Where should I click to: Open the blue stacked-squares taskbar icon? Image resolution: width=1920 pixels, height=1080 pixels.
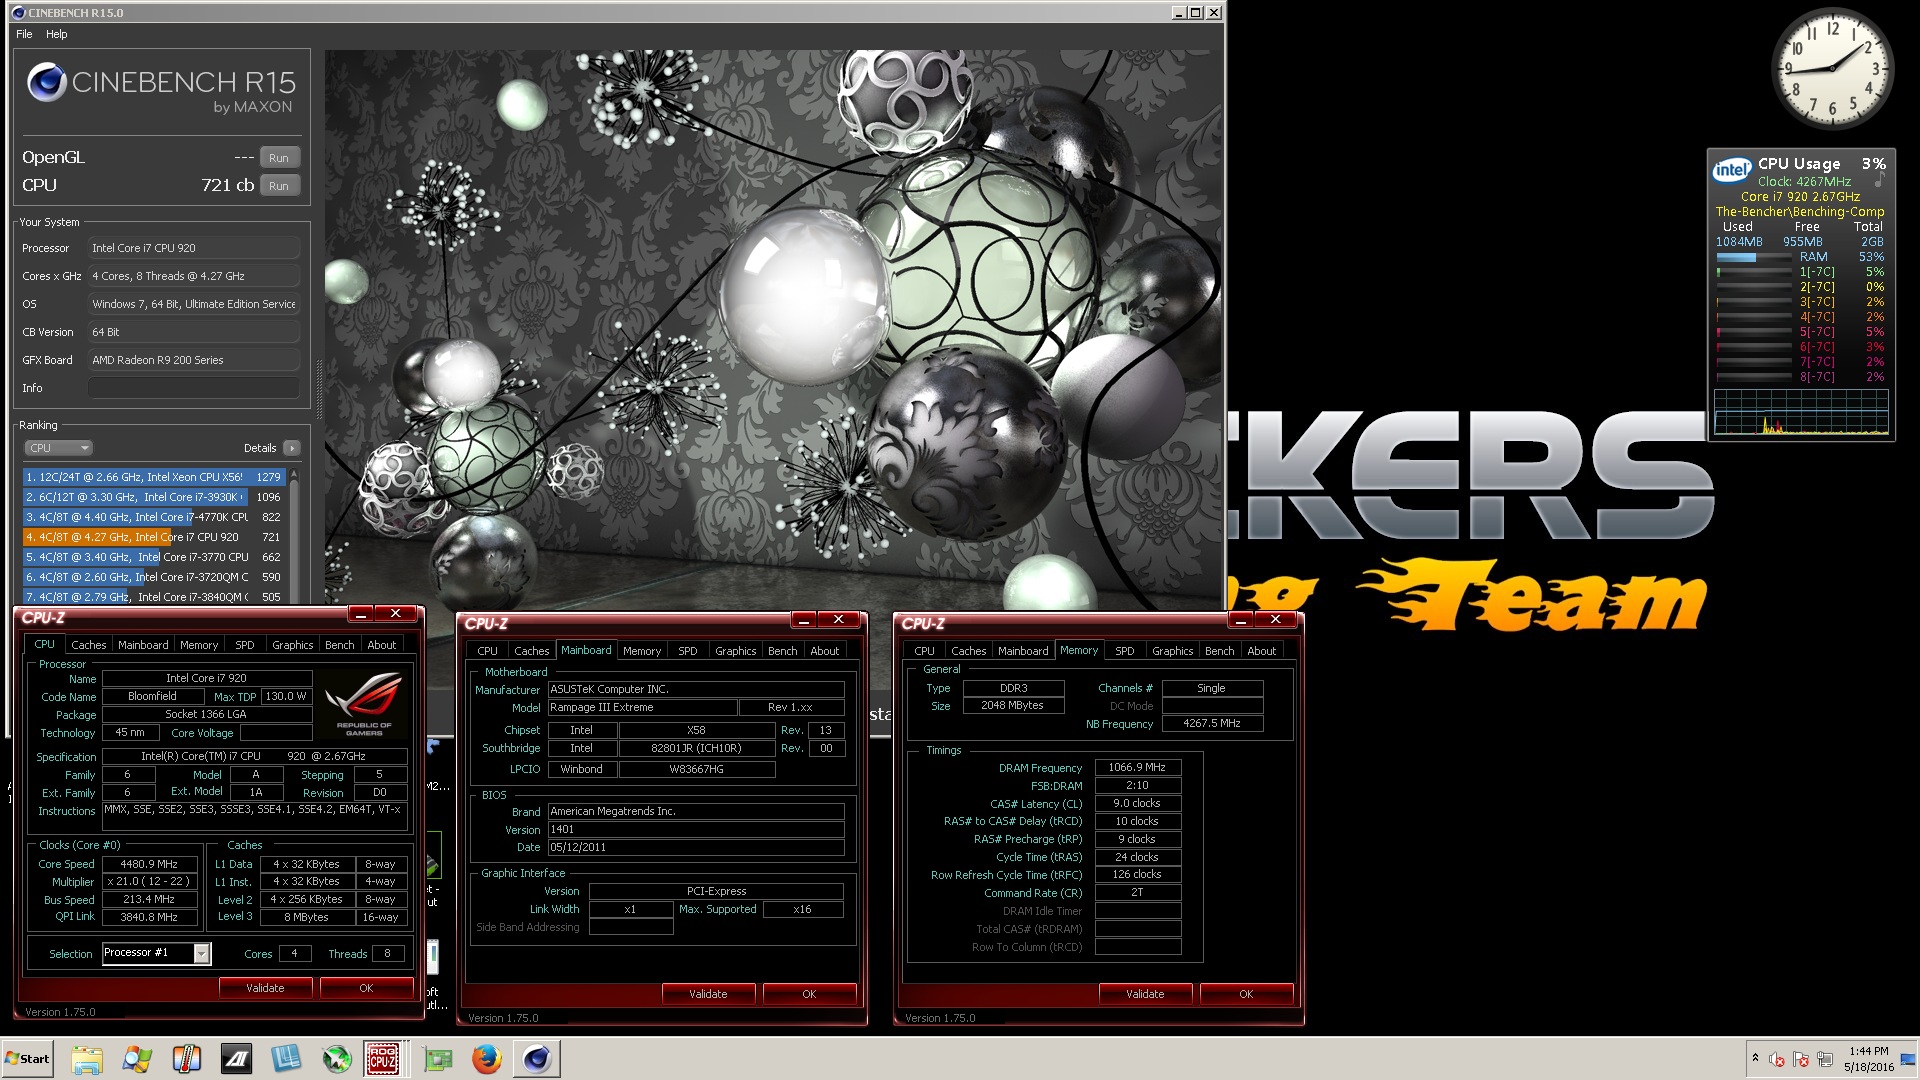coord(287,1059)
